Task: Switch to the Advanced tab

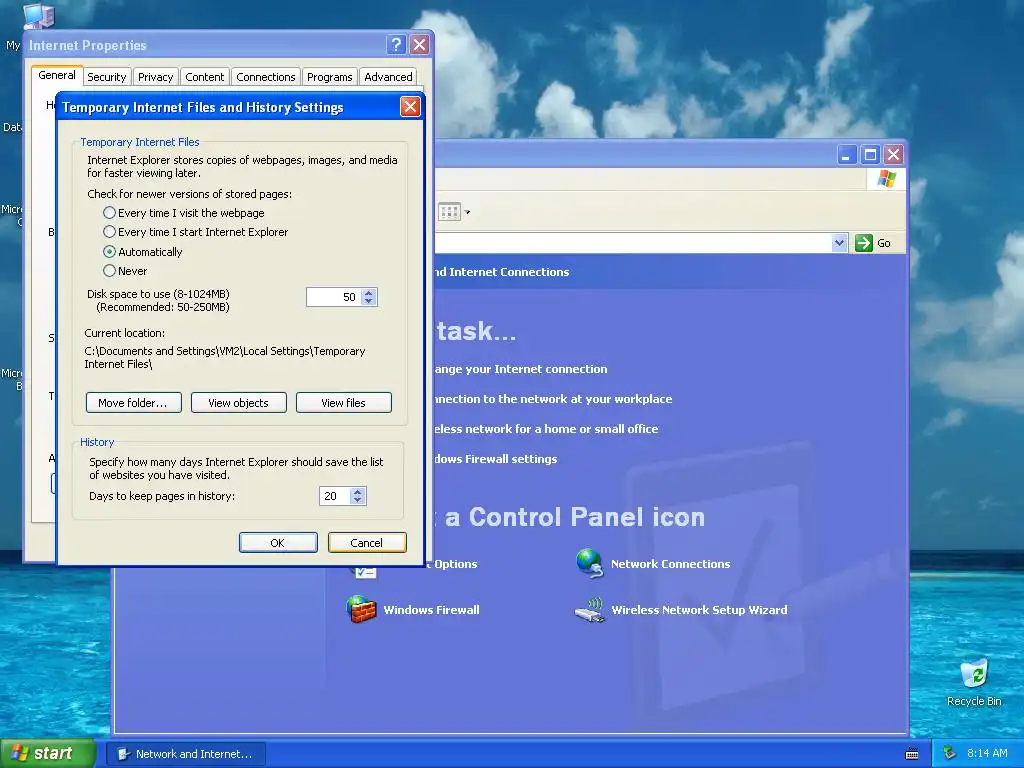Action: [389, 77]
